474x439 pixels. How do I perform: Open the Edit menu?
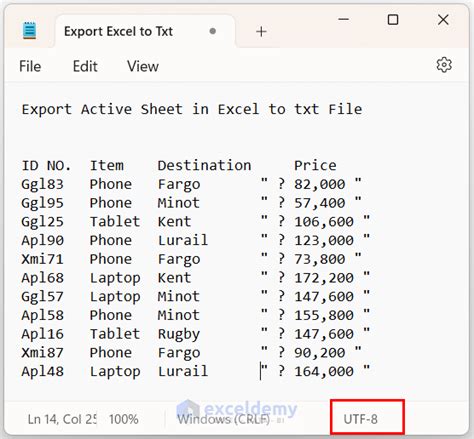[x=85, y=66]
